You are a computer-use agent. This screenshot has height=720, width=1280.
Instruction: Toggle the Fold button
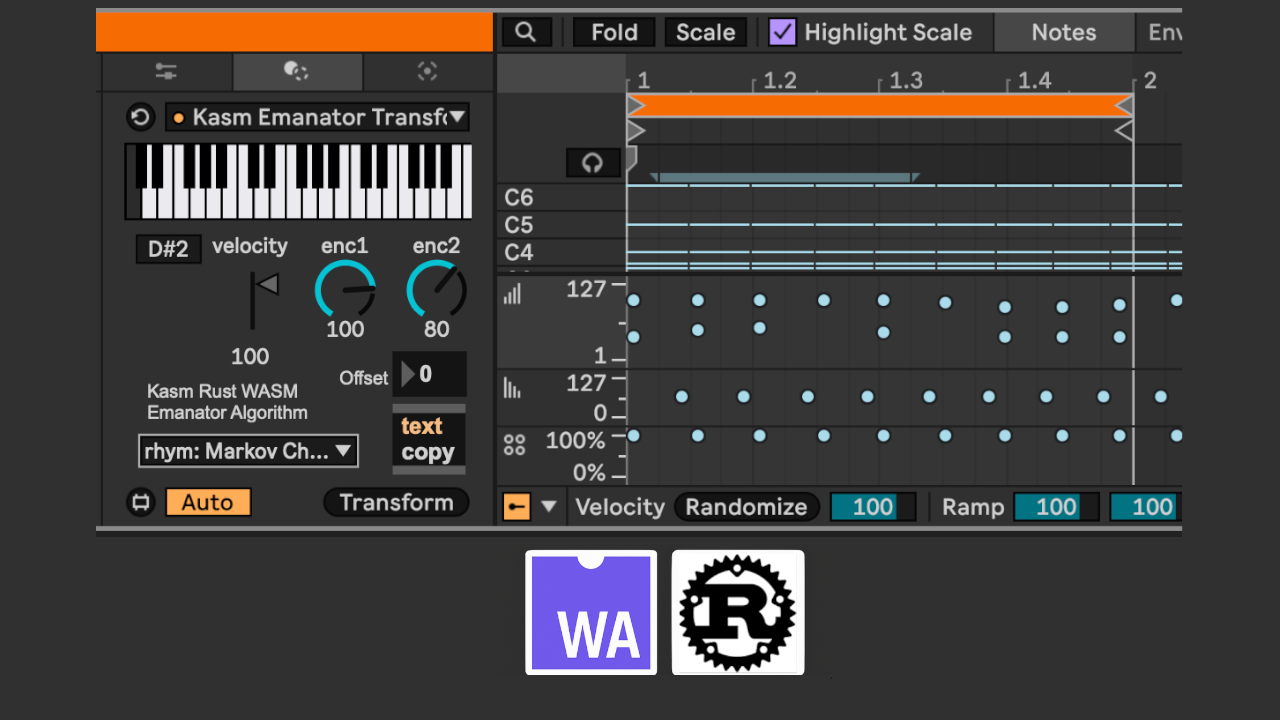(614, 32)
